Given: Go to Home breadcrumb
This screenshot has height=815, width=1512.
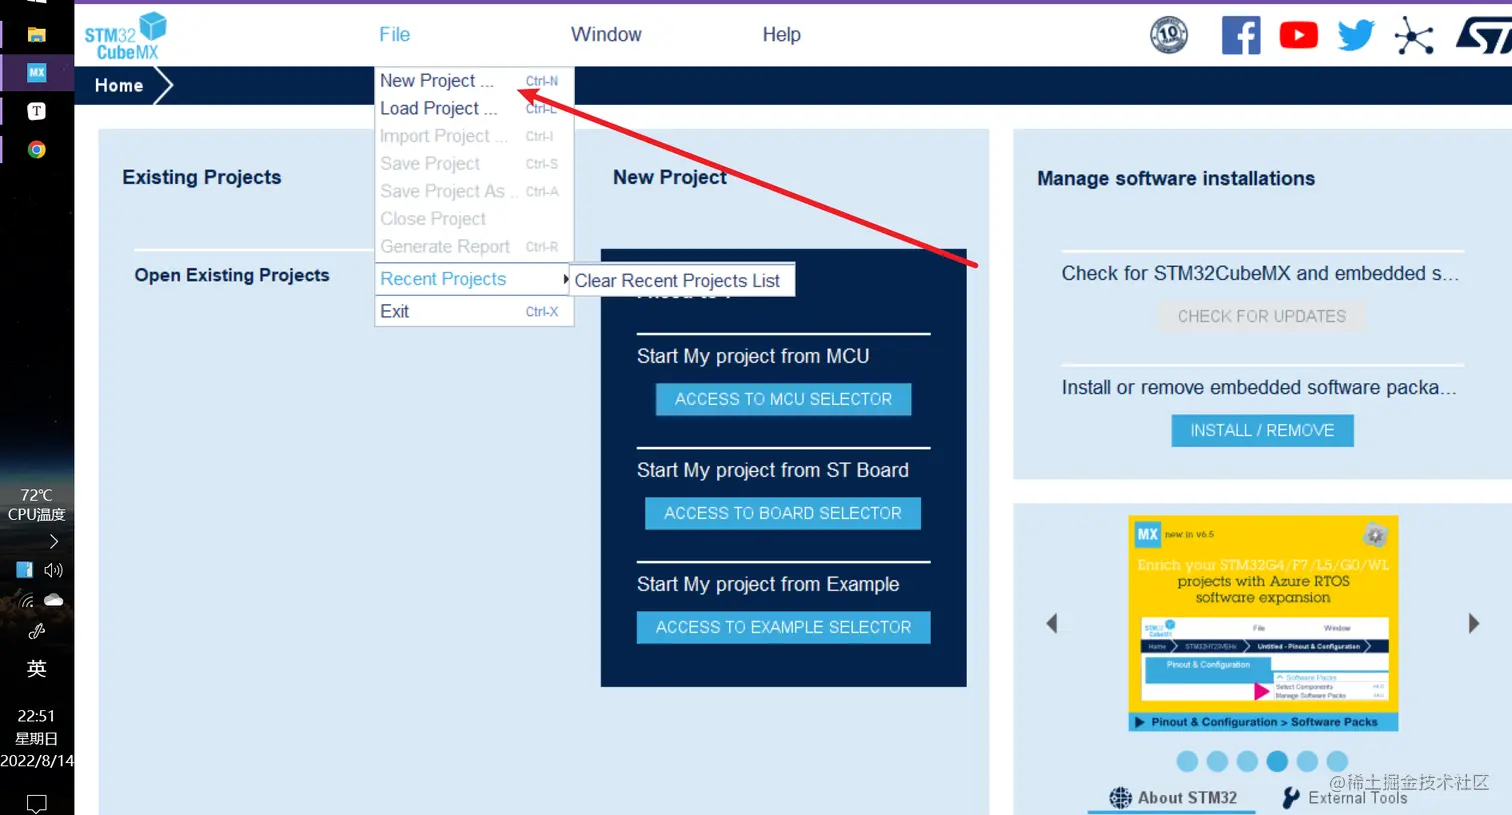Looking at the screenshot, I should 119,86.
